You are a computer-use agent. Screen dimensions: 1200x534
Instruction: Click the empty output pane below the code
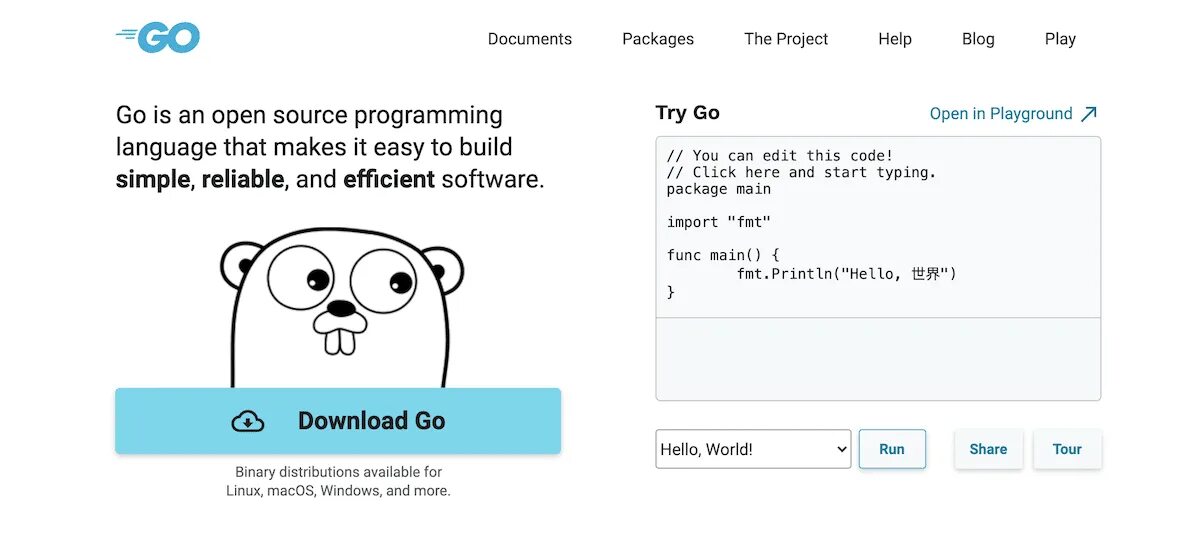point(878,359)
